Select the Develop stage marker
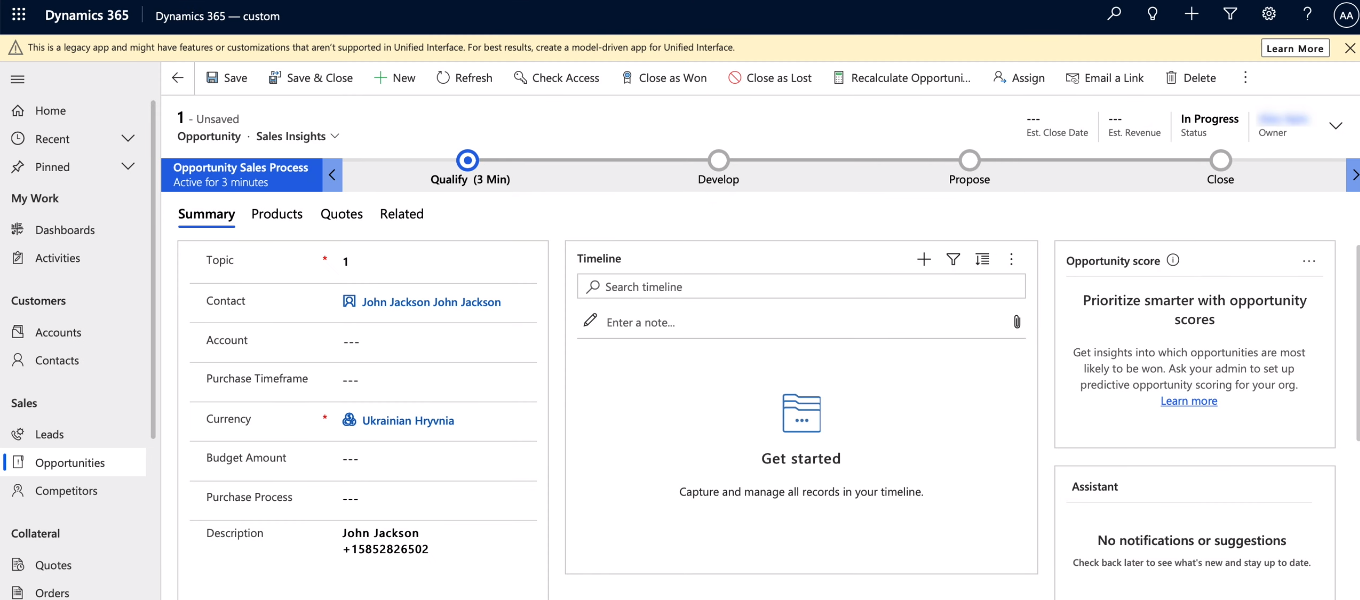 coord(718,160)
